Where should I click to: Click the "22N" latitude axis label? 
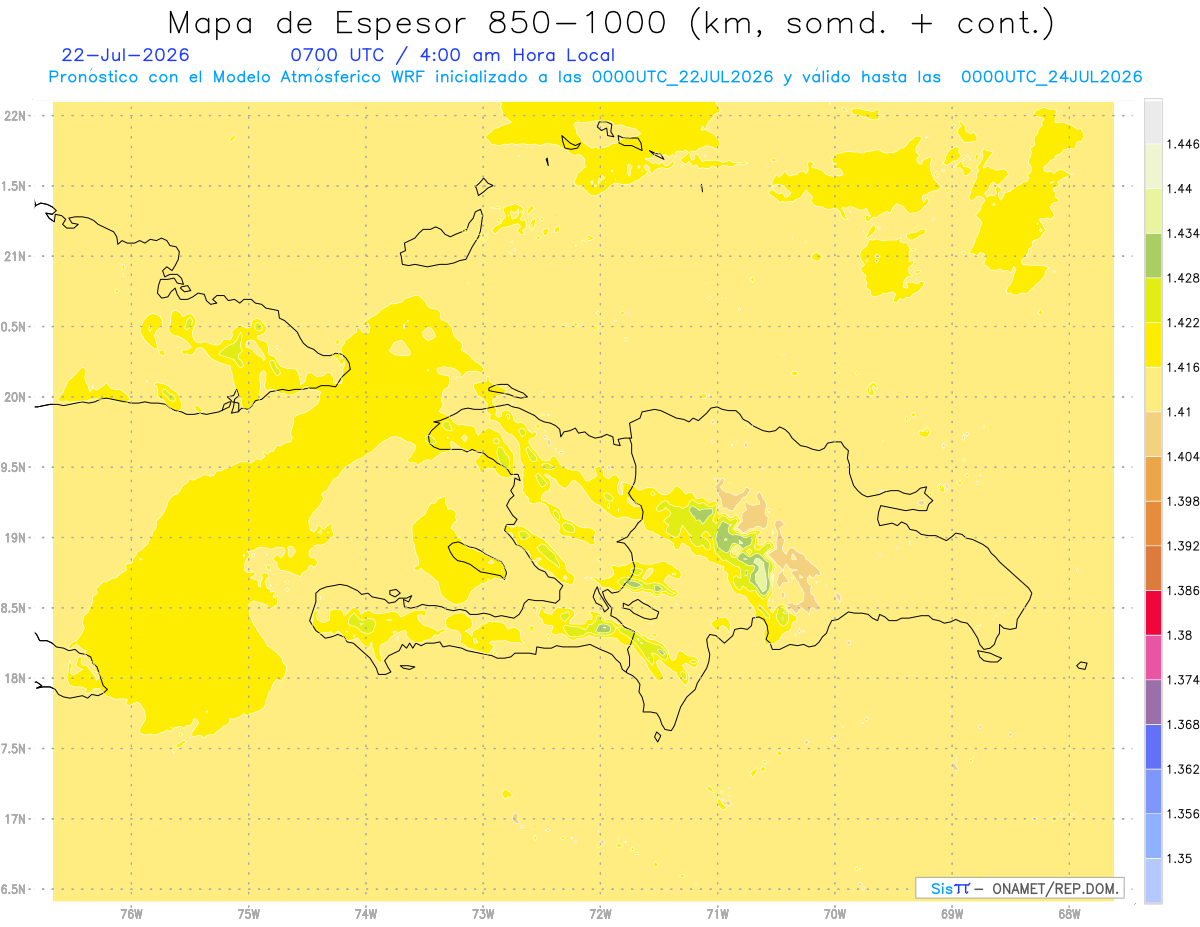pyautogui.click(x=17, y=115)
